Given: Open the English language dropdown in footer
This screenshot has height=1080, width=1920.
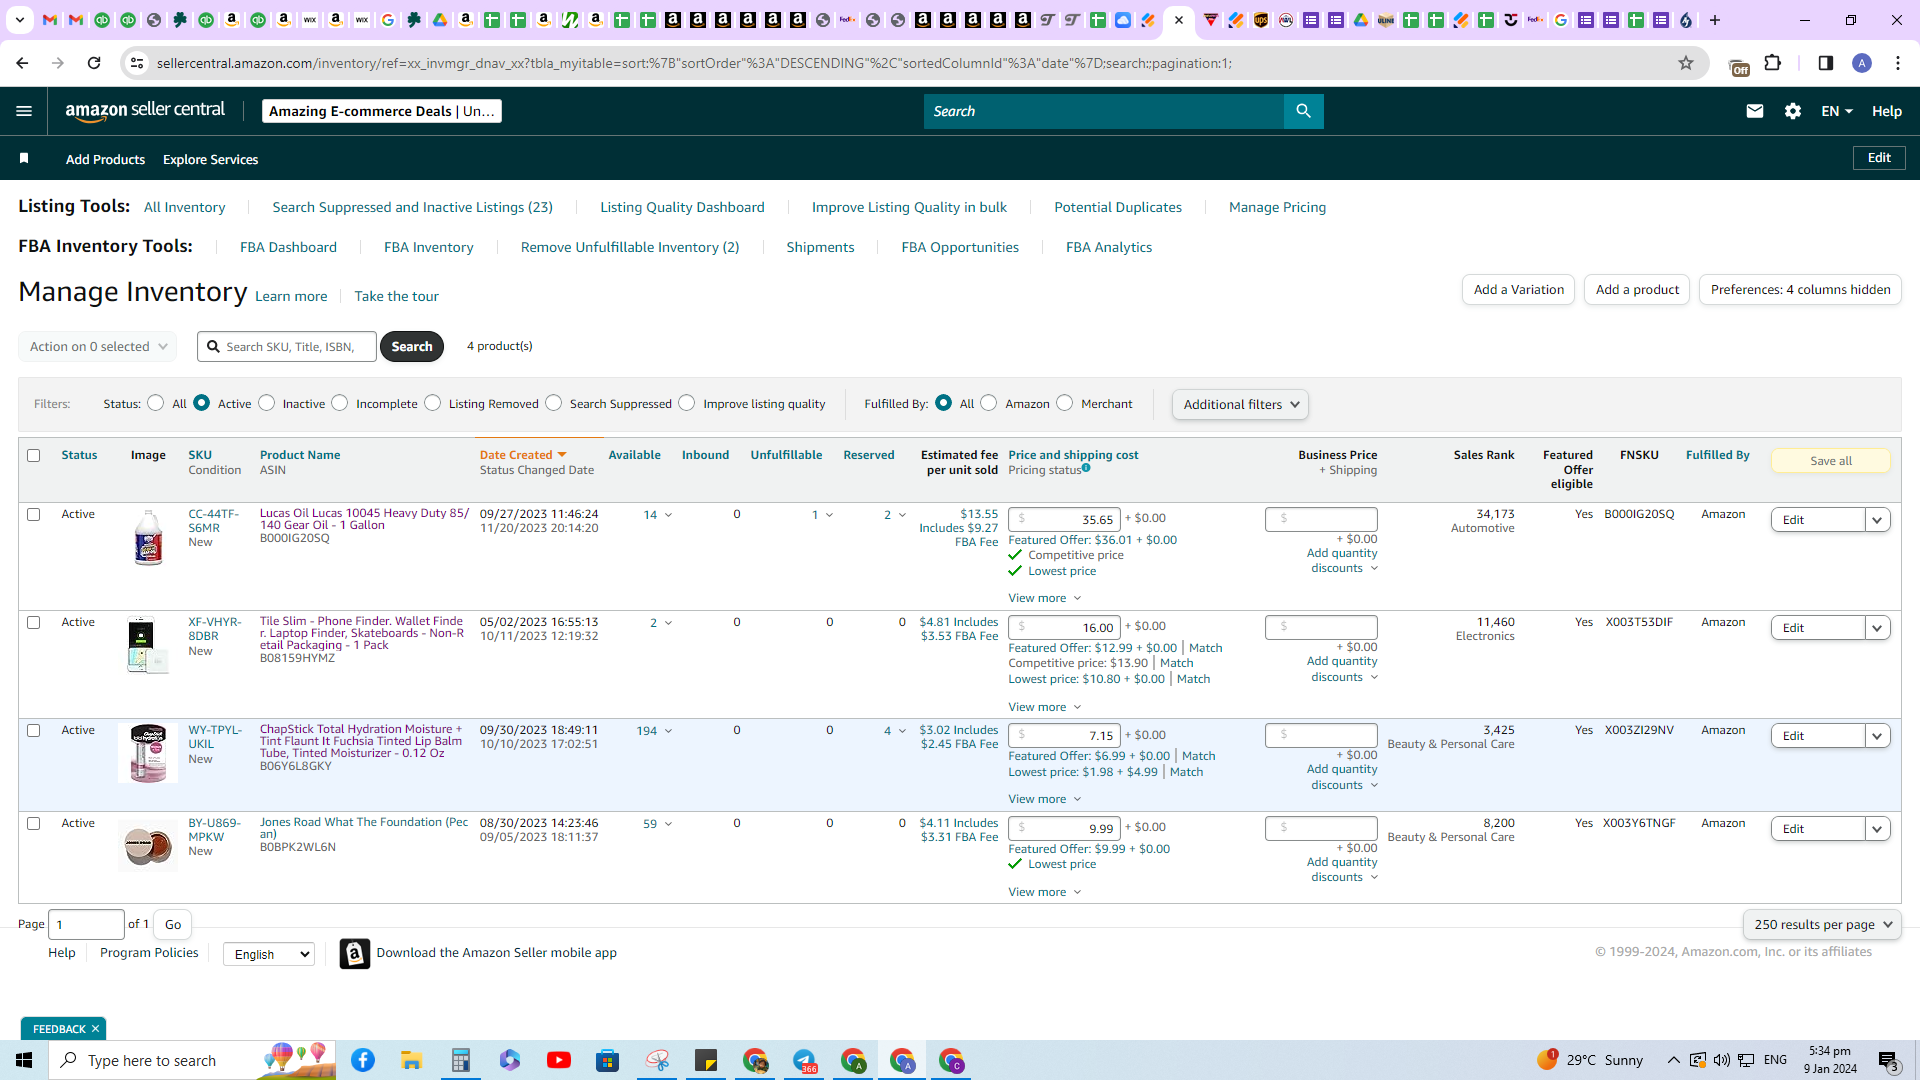Looking at the screenshot, I should (x=268, y=954).
